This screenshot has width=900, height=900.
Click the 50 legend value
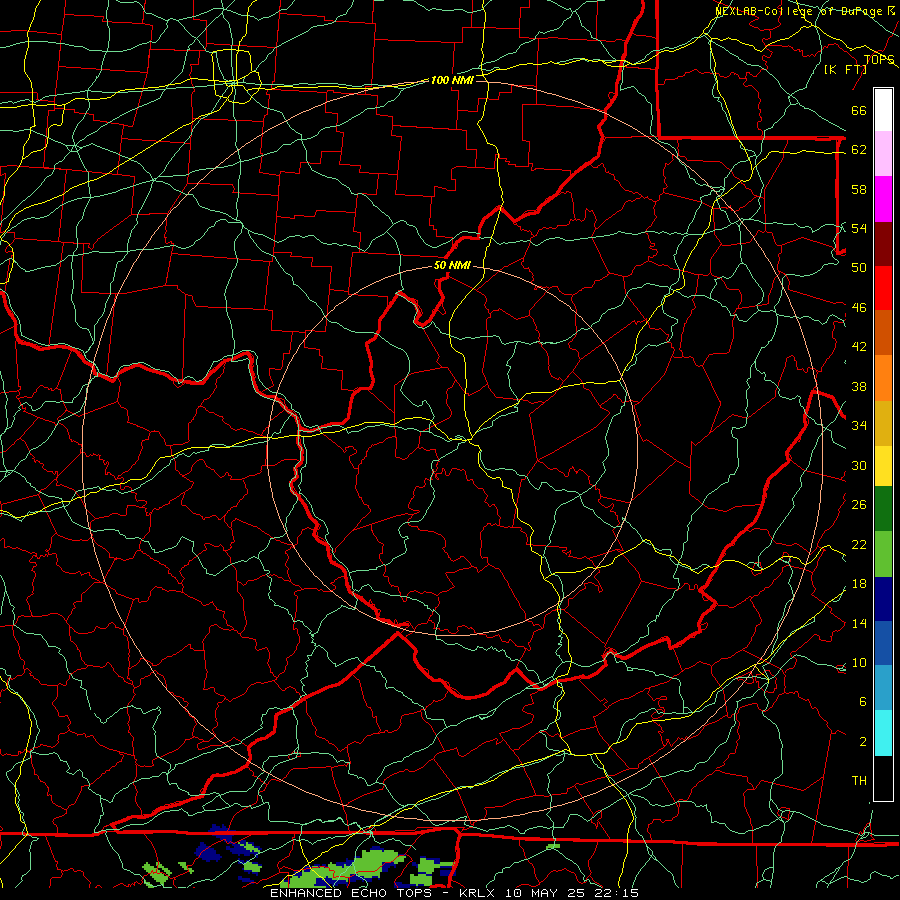point(859,267)
